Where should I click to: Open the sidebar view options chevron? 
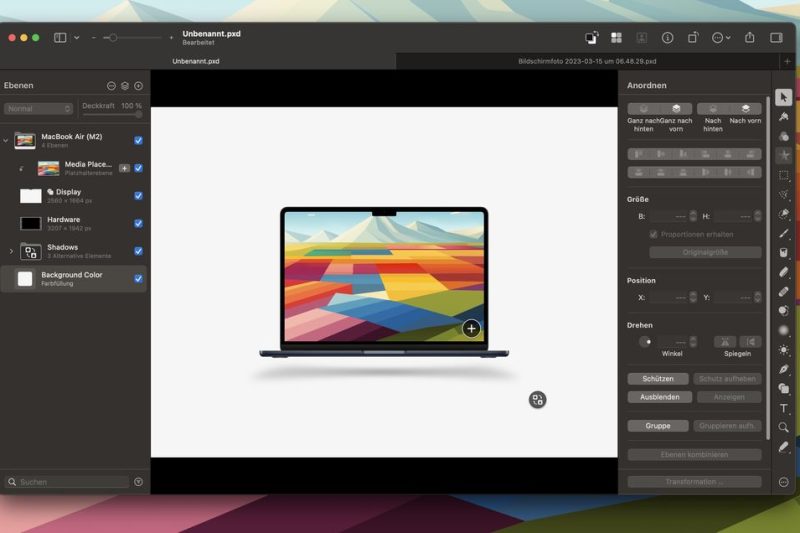pyautogui.click(x=77, y=38)
